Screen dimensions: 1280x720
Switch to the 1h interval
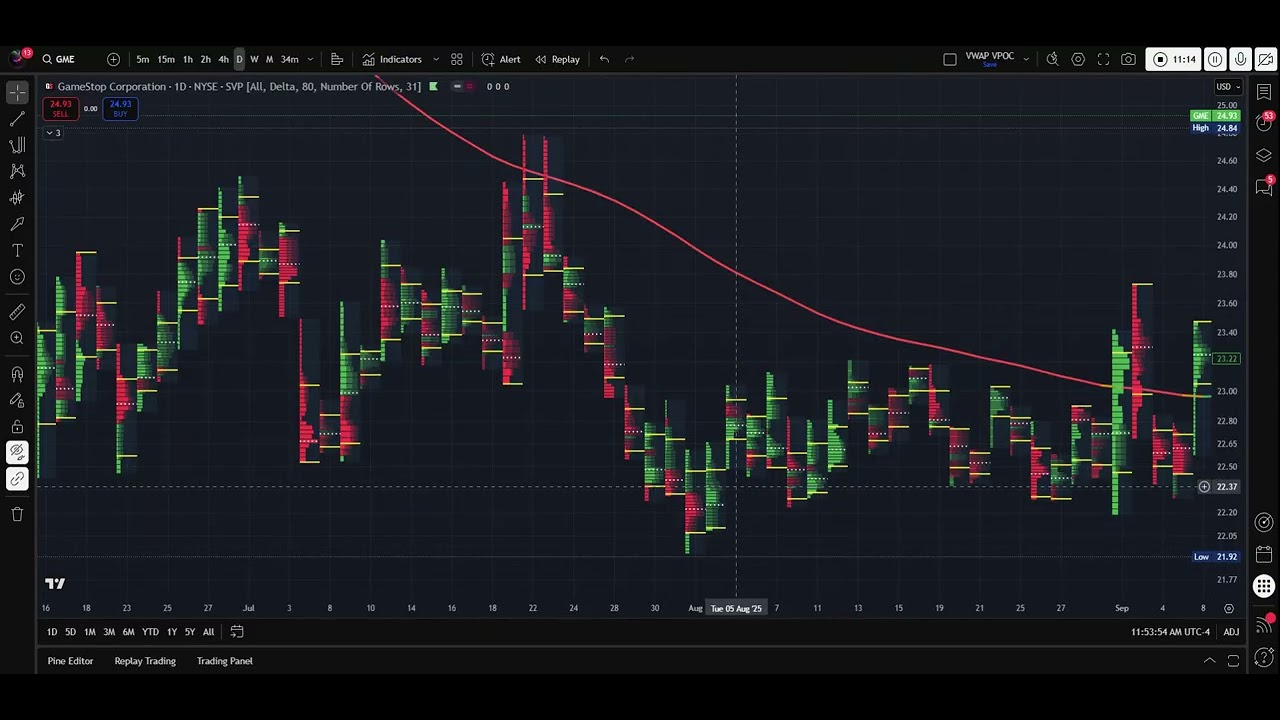(187, 59)
